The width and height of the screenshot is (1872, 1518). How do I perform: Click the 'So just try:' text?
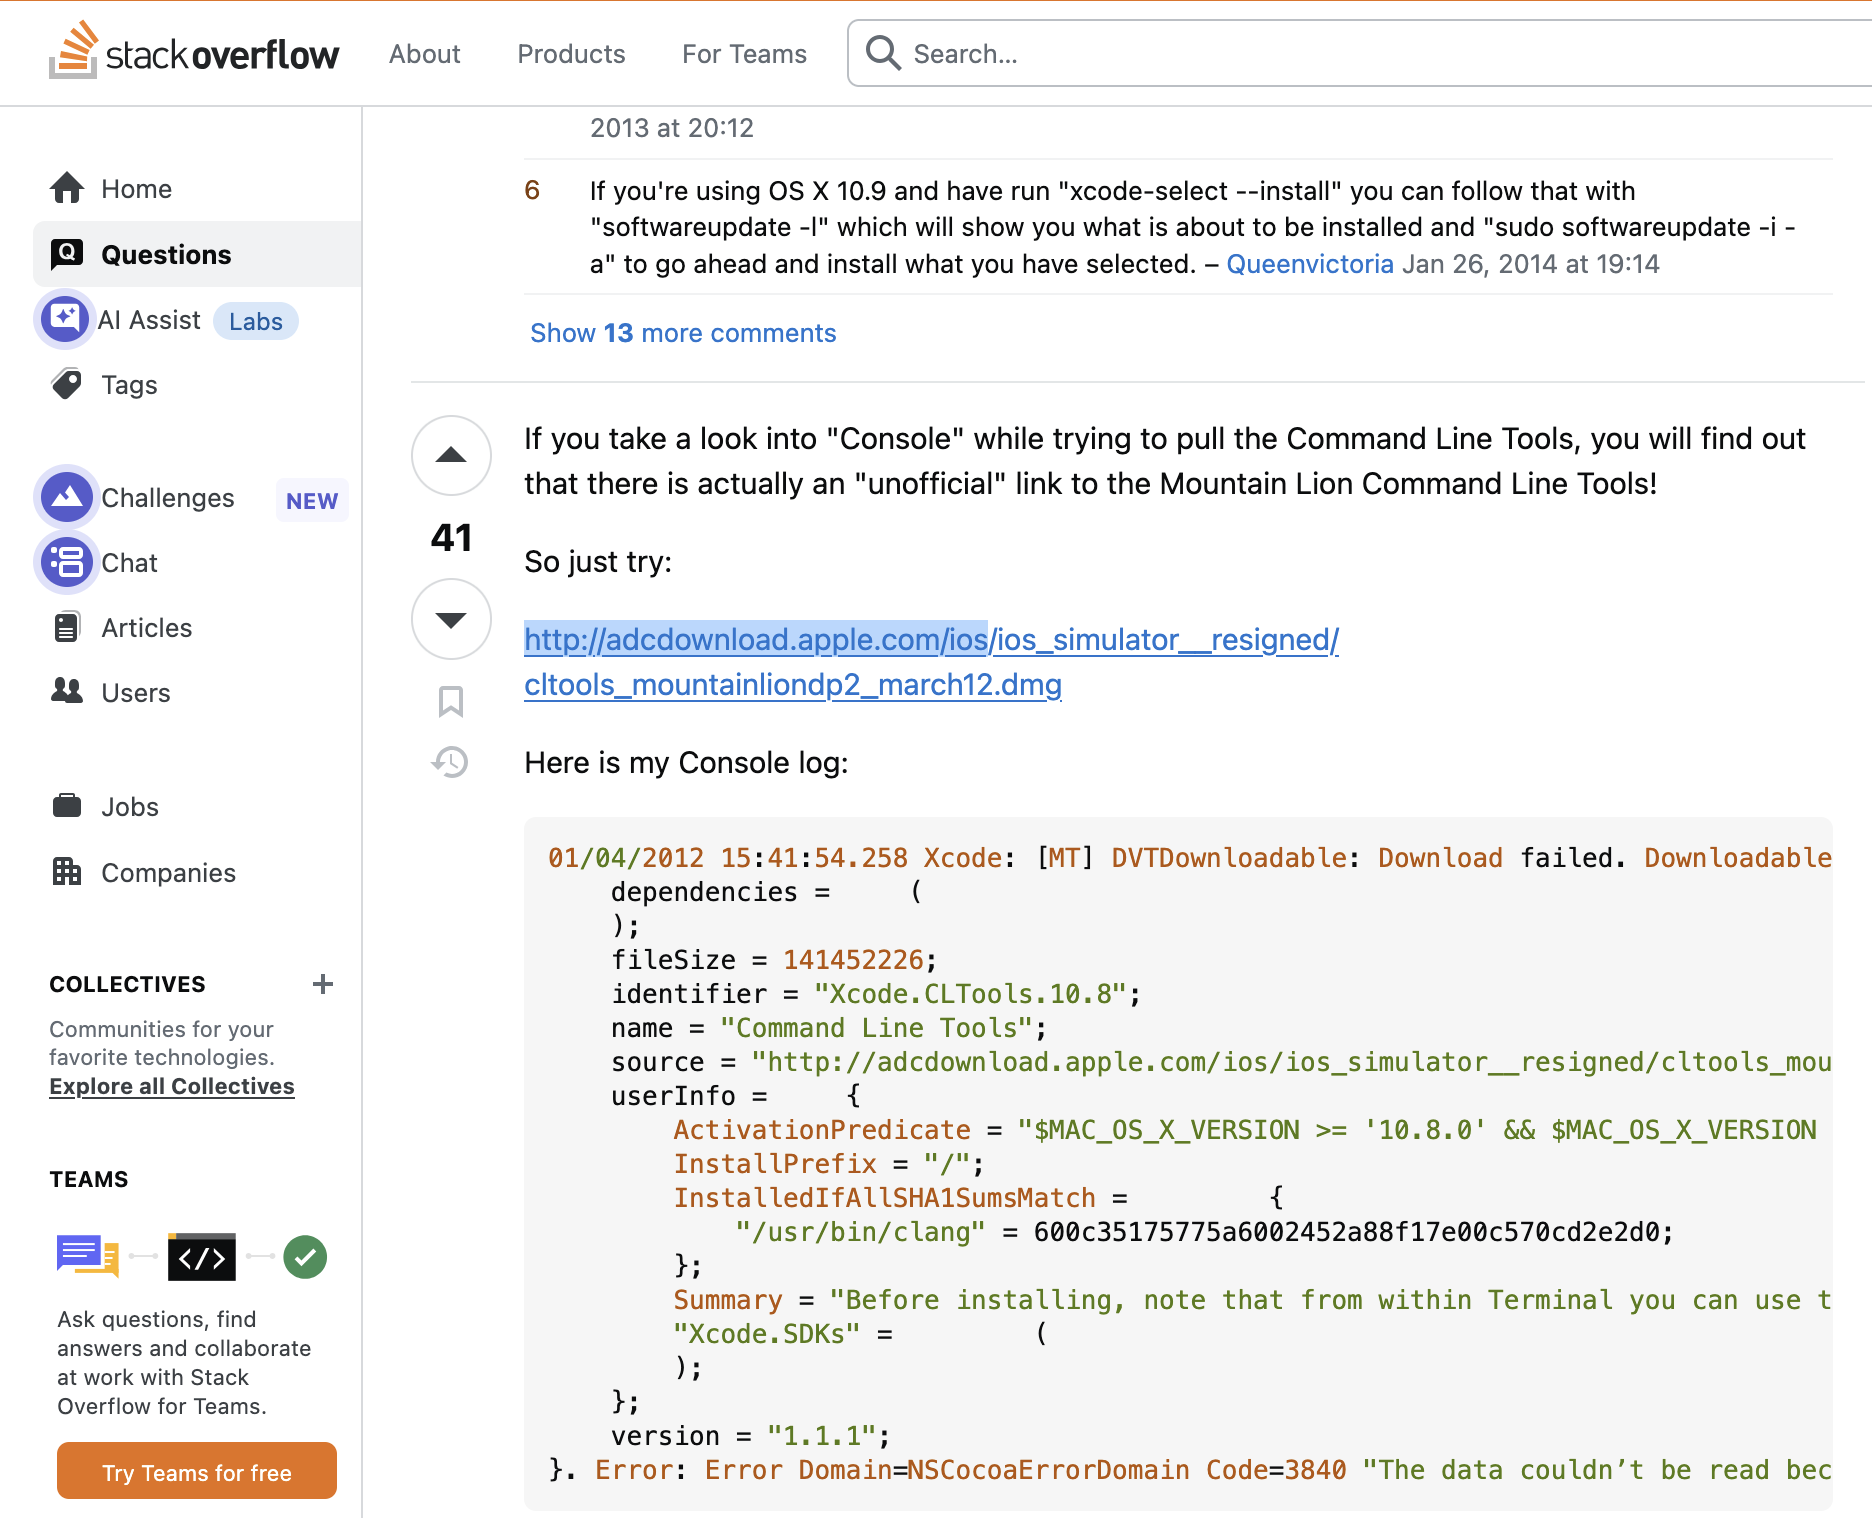point(598,562)
